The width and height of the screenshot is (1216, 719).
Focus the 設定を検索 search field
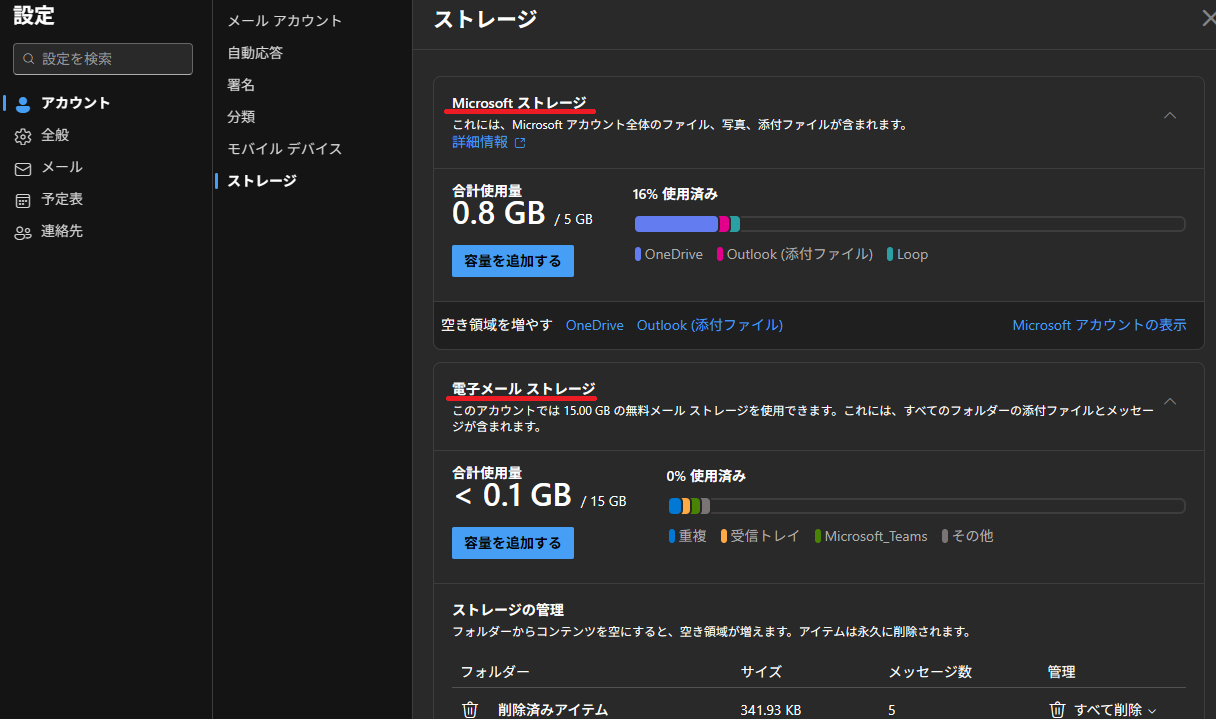(103, 59)
